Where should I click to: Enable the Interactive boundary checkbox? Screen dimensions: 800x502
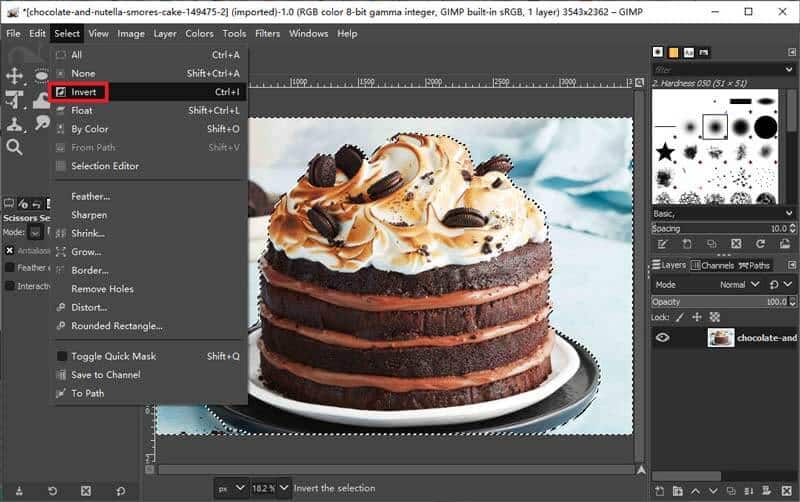tap(9, 286)
